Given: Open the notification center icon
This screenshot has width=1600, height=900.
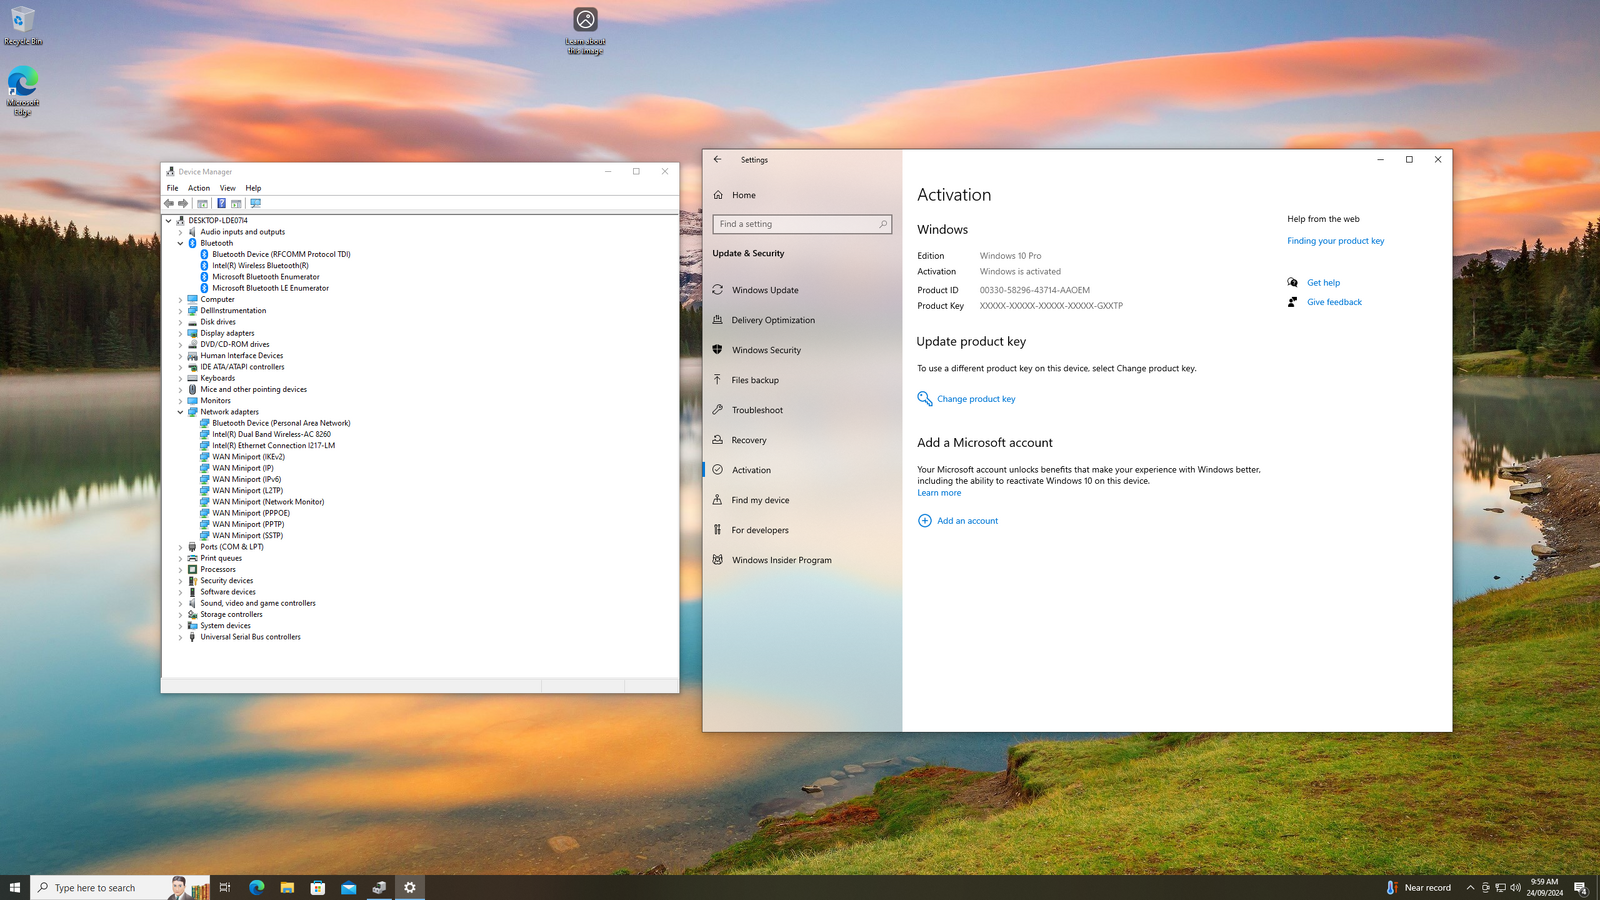Looking at the screenshot, I should pyautogui.click(x=1581, y=887).
